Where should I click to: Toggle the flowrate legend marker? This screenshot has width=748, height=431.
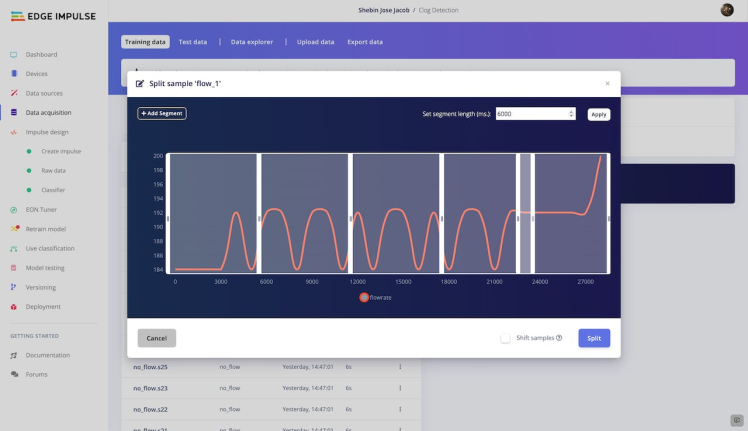tap(364, 297)
